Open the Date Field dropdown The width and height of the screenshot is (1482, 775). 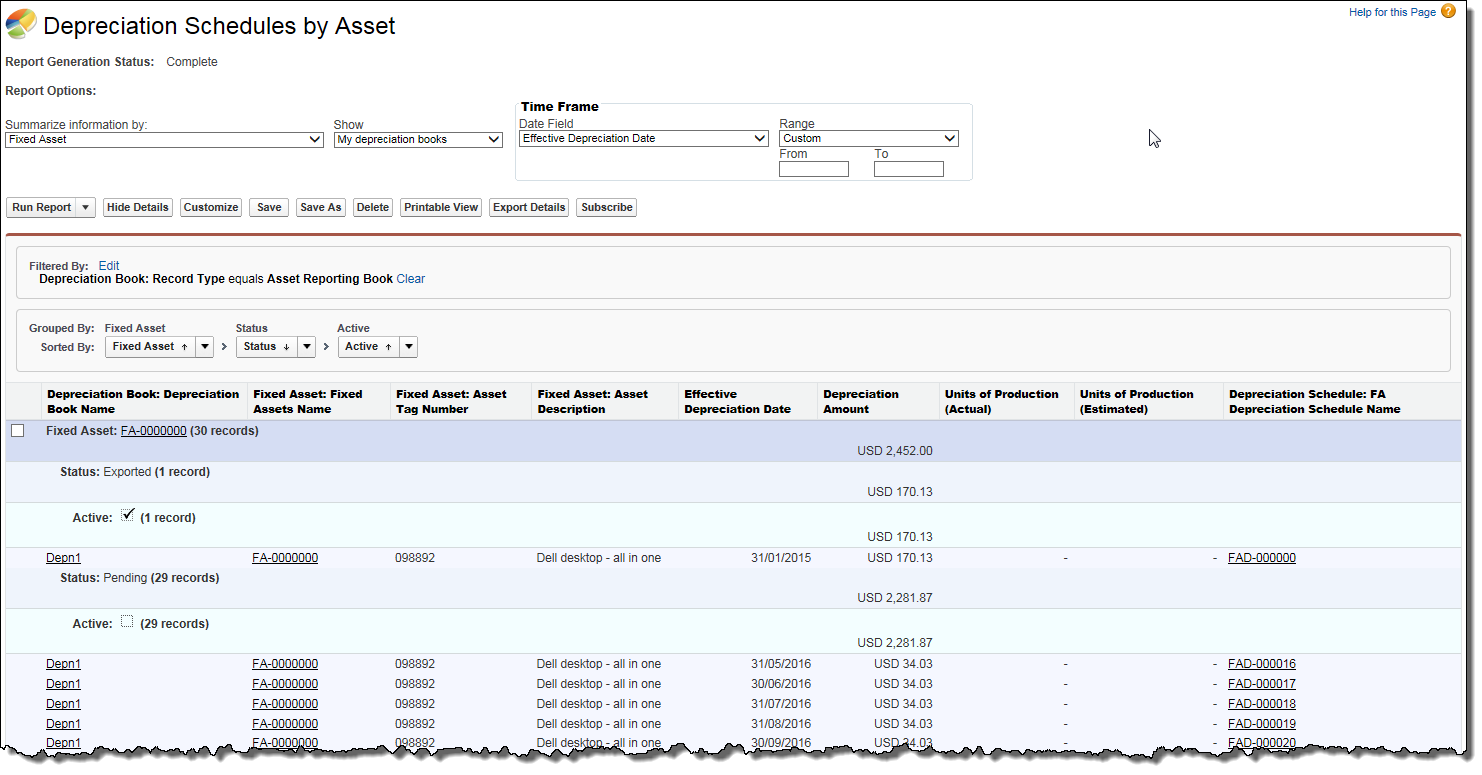643,139
